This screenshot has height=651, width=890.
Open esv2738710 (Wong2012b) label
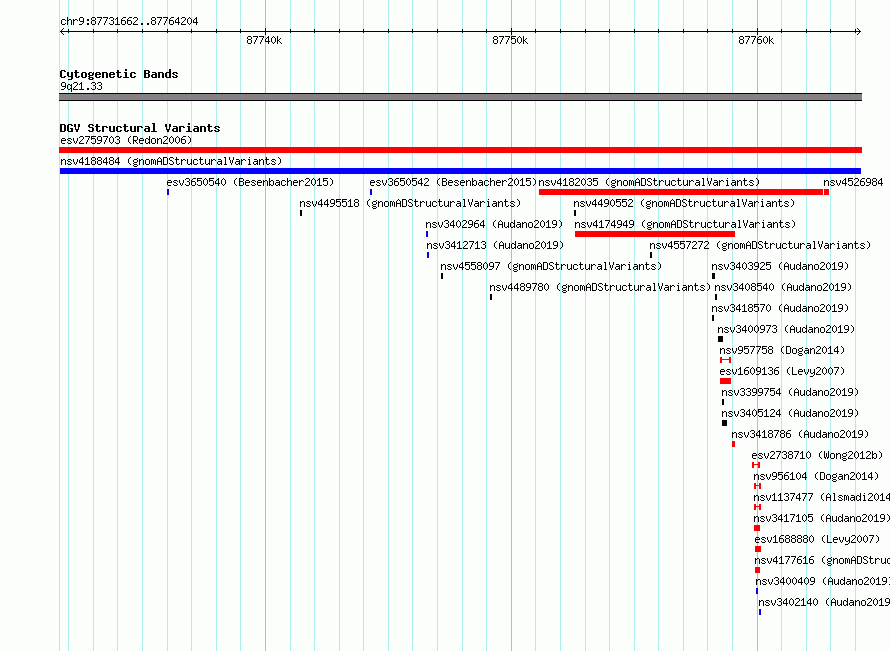pyautogui.click(x=817, y=455)
